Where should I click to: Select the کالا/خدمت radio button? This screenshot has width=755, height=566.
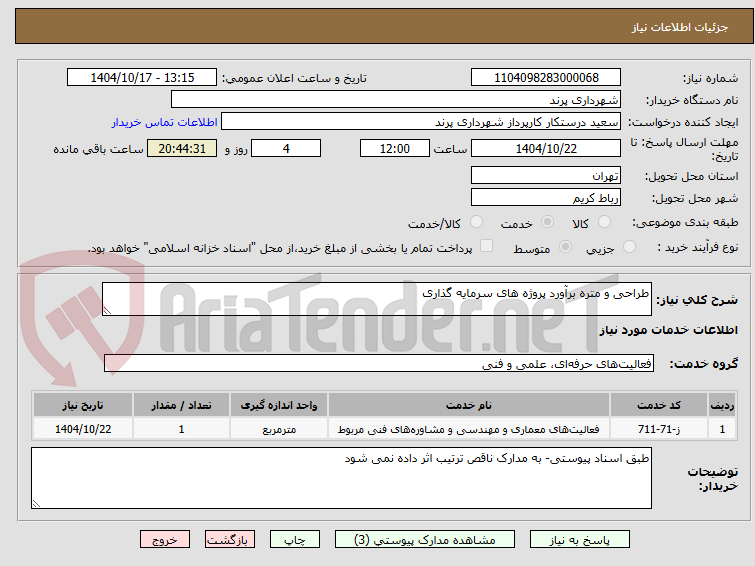[x=476, y=222]
